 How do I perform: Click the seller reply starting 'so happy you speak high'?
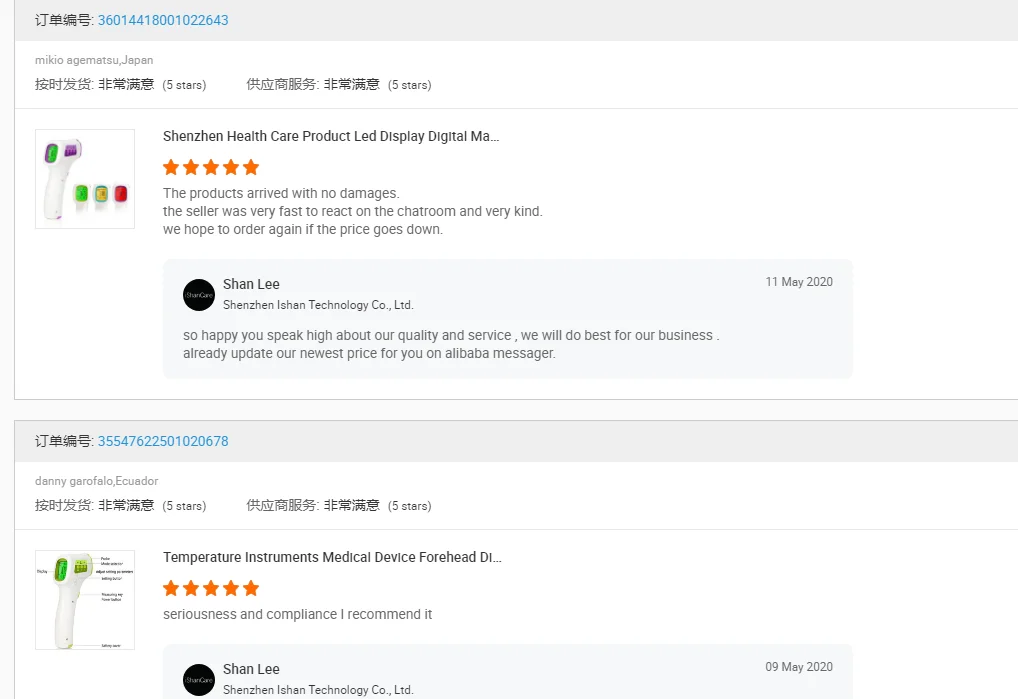point(451,335)
